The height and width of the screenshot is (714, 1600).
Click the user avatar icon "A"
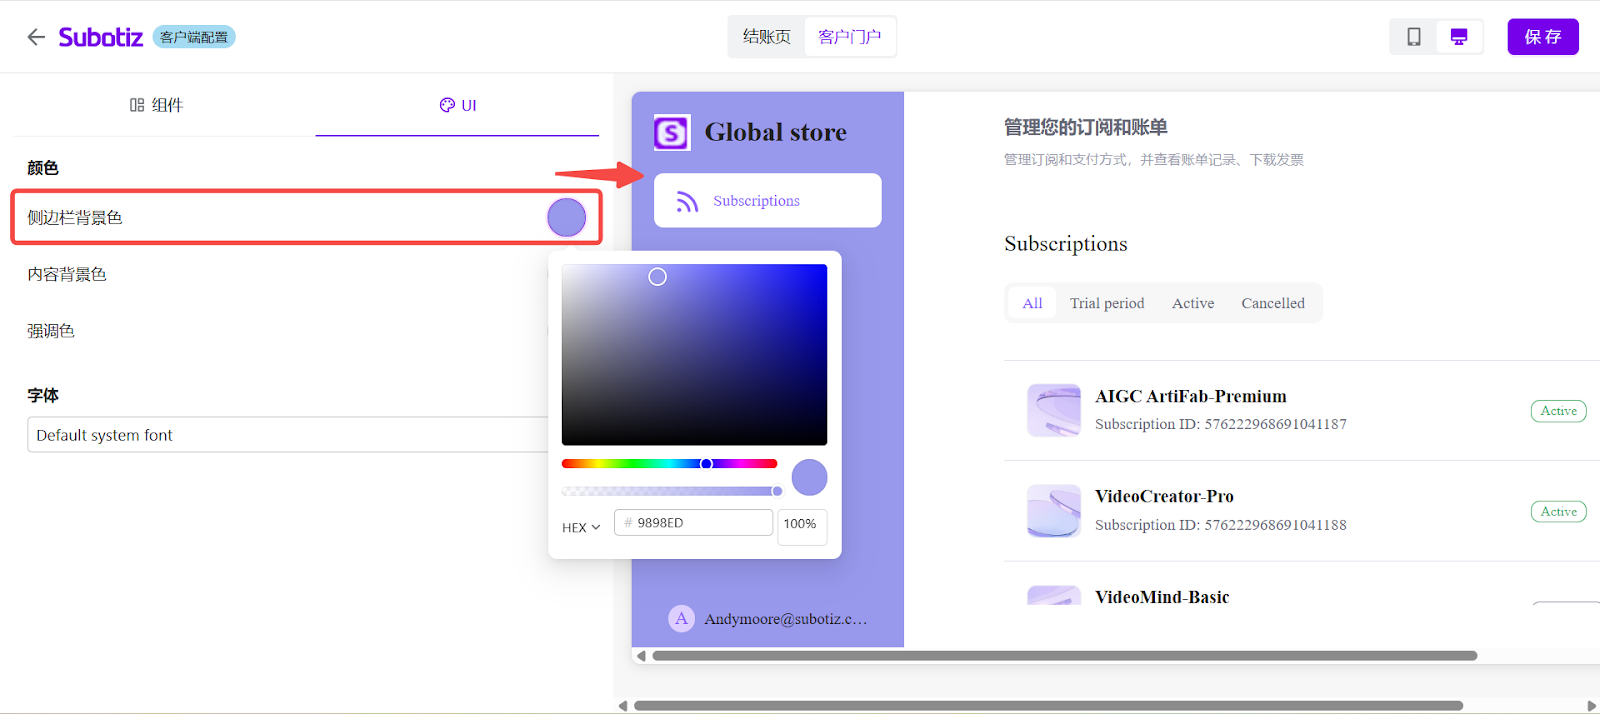tap(681, 619)
